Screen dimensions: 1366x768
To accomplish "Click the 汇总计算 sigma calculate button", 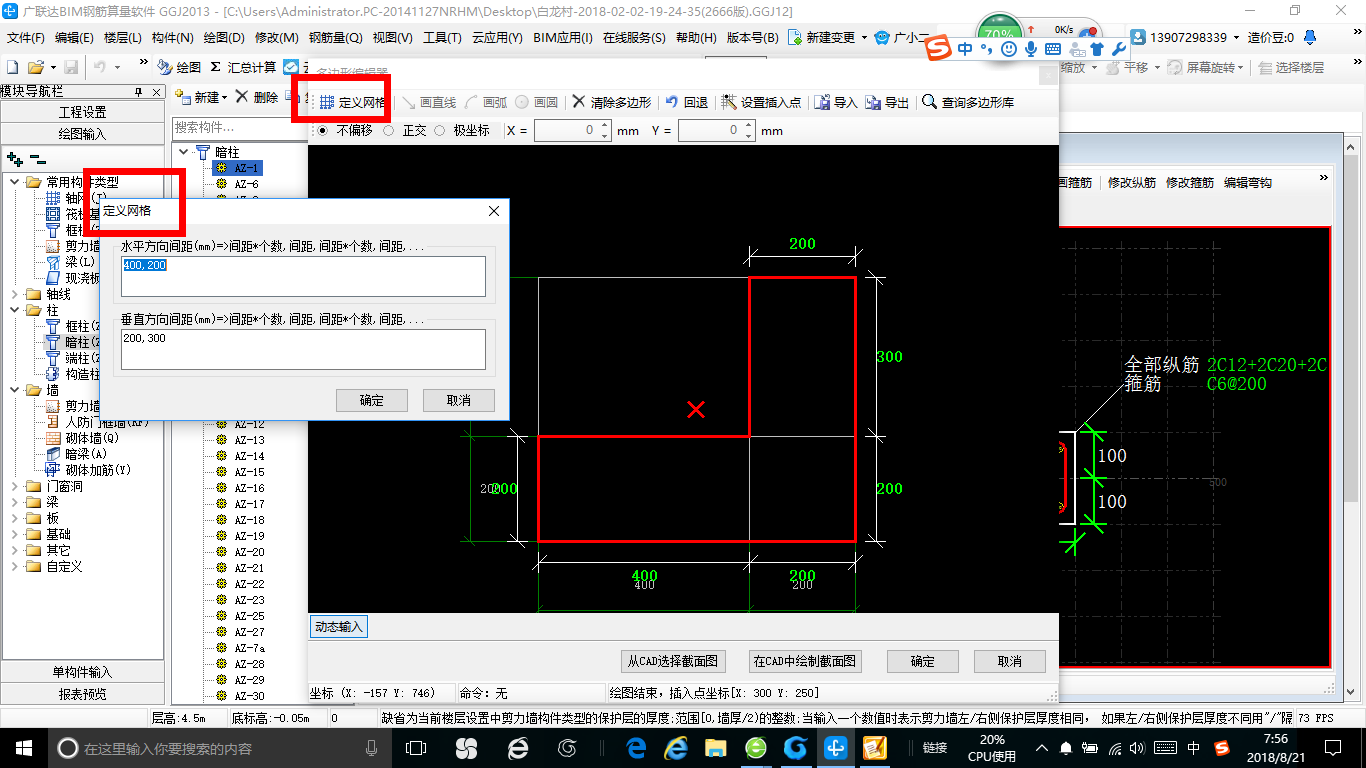I will [243, 67].
